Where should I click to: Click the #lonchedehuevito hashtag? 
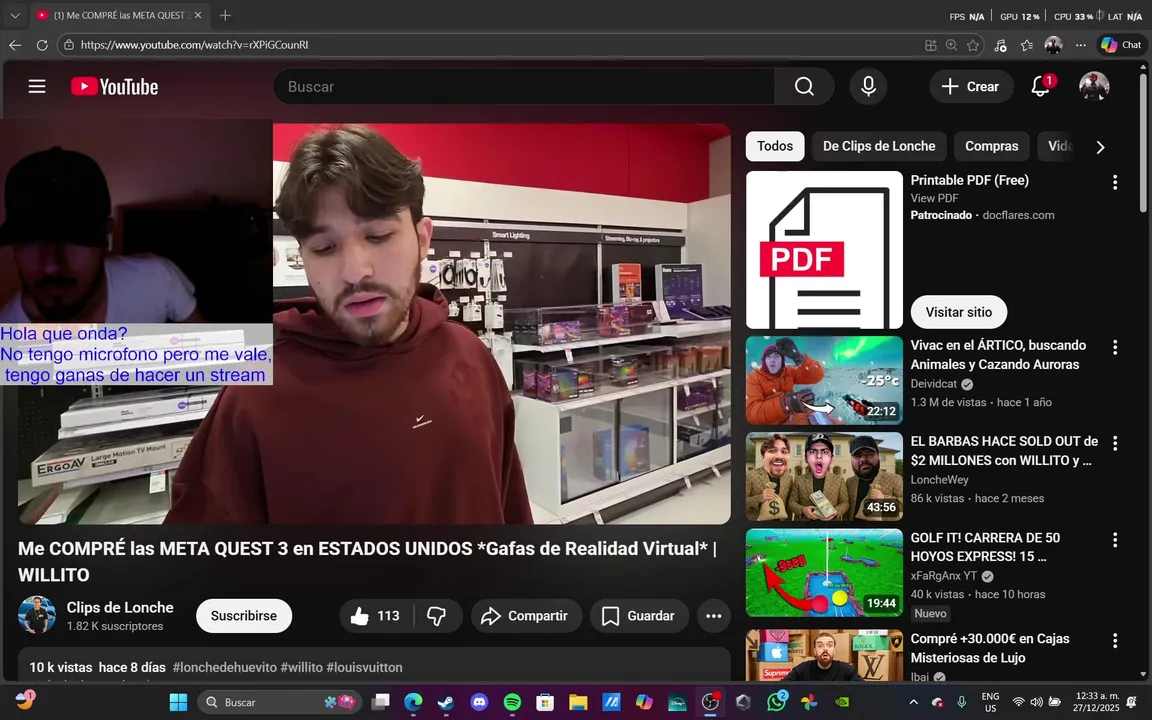pyautogui.click(x=224, y=667)
